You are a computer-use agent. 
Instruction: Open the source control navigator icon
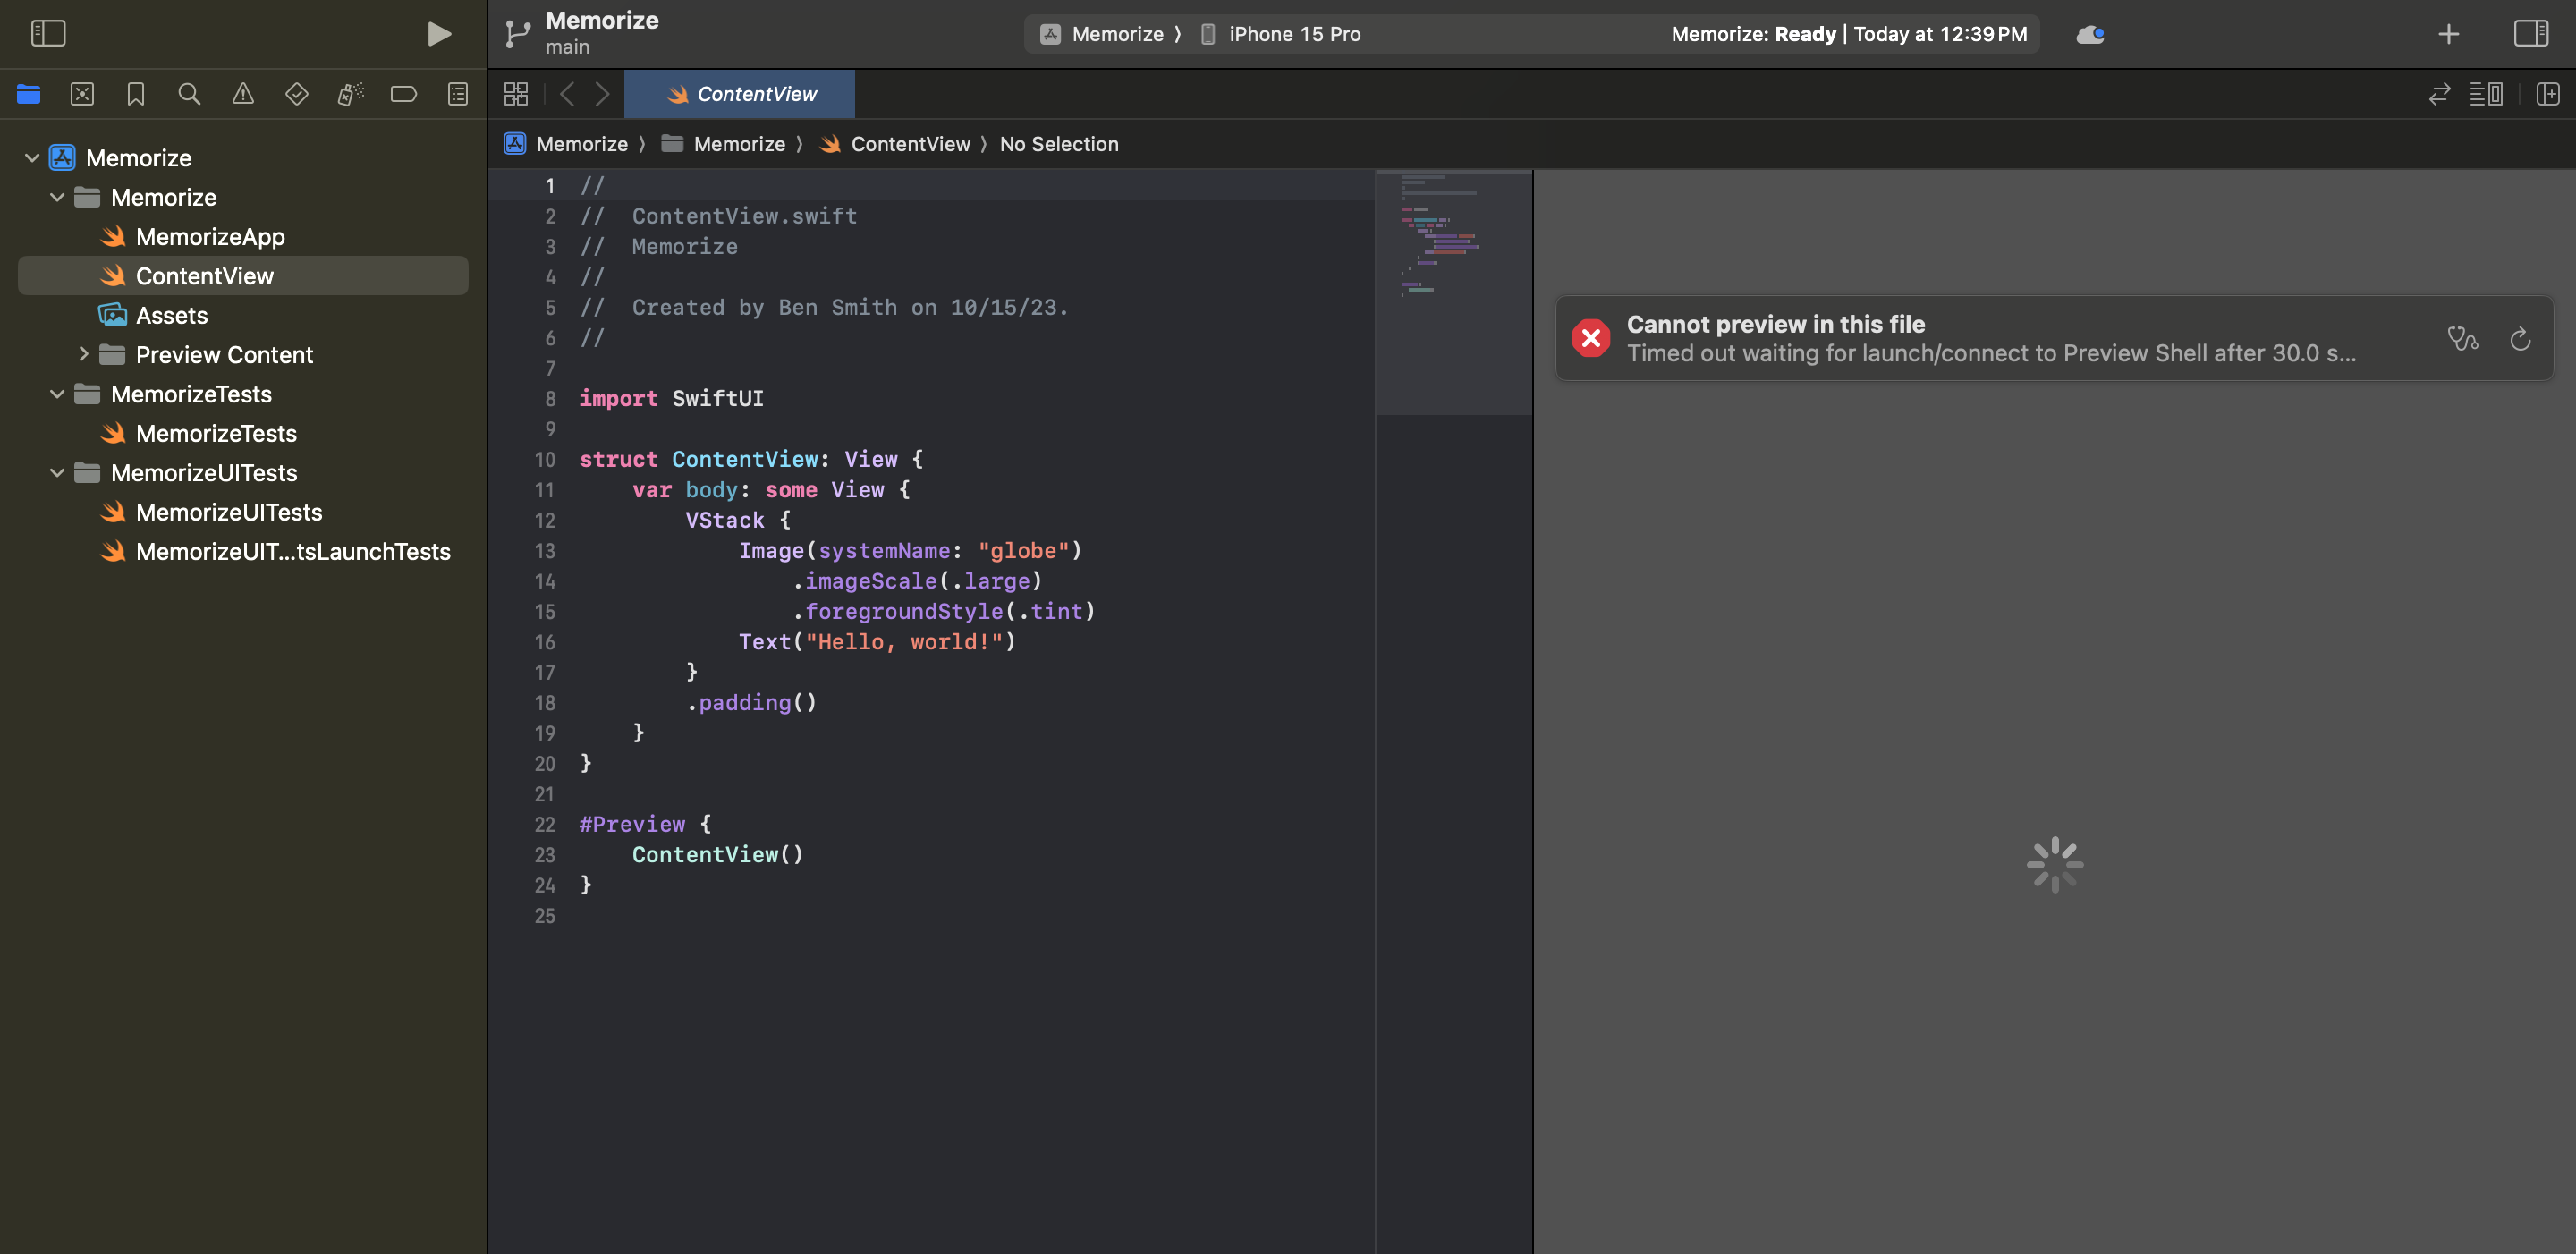pyautogui.click(x=82, y=94)
